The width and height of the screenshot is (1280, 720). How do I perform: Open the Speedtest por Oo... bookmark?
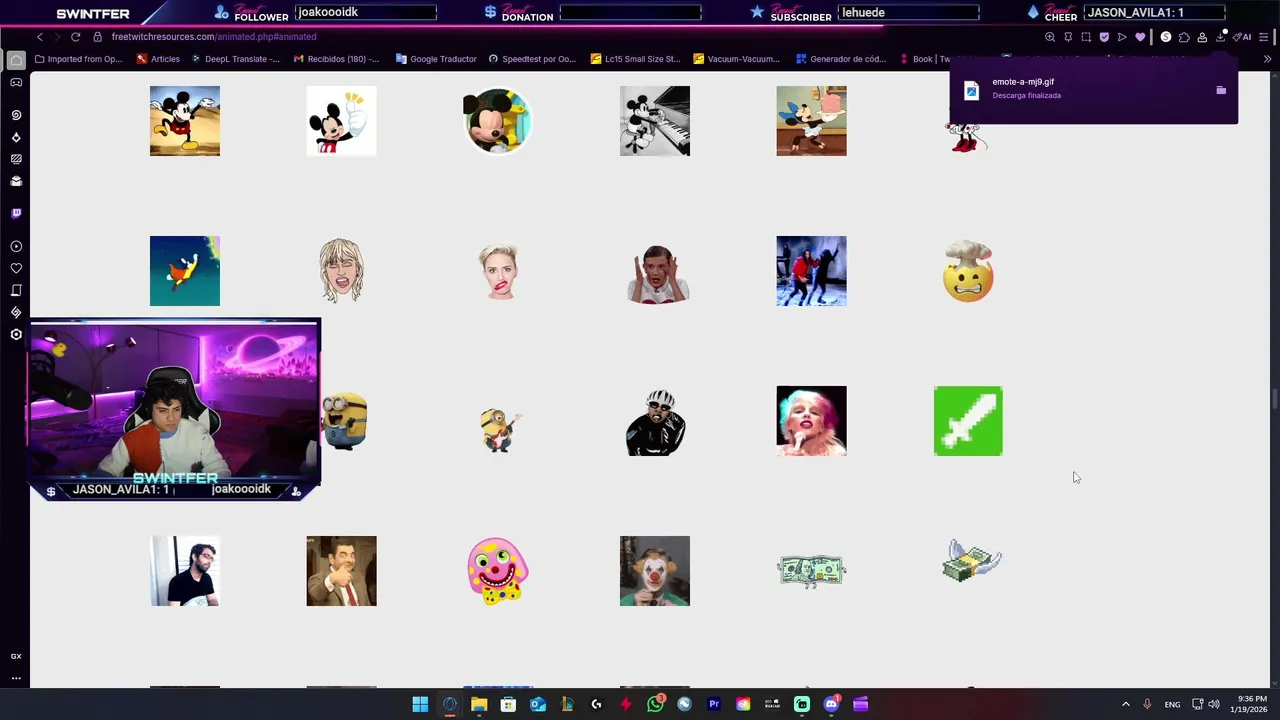point(532,59)
